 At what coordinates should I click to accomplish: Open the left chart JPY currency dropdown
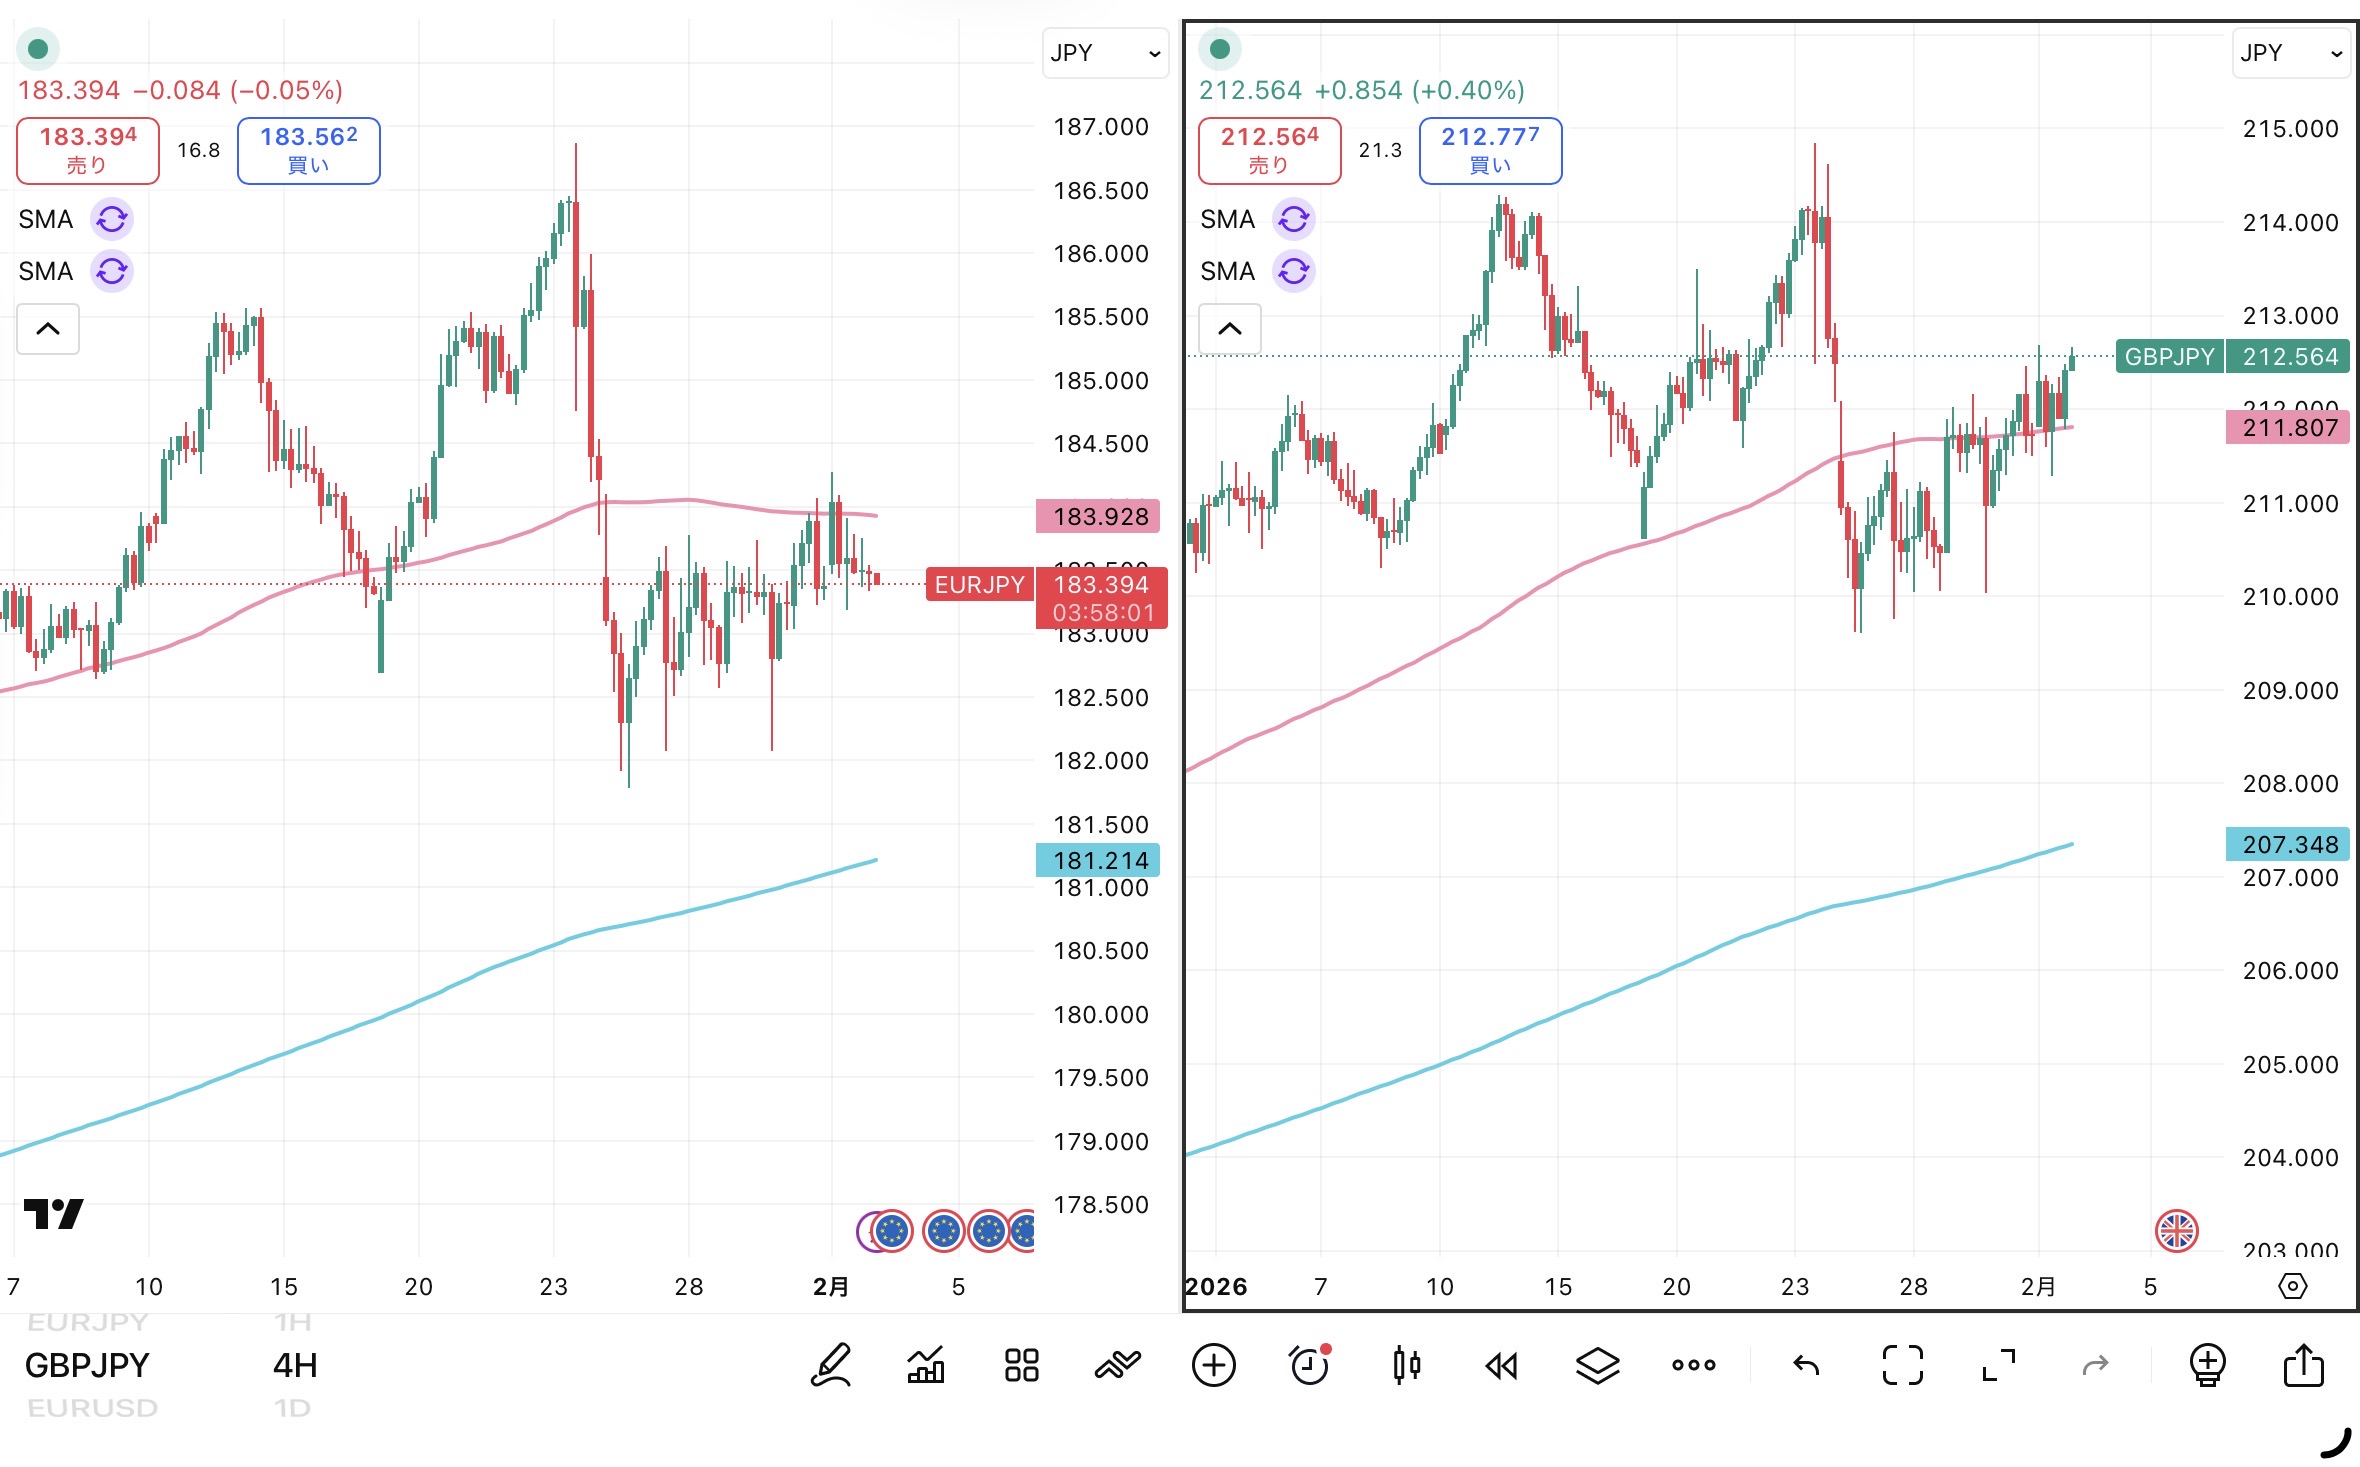1105,53
